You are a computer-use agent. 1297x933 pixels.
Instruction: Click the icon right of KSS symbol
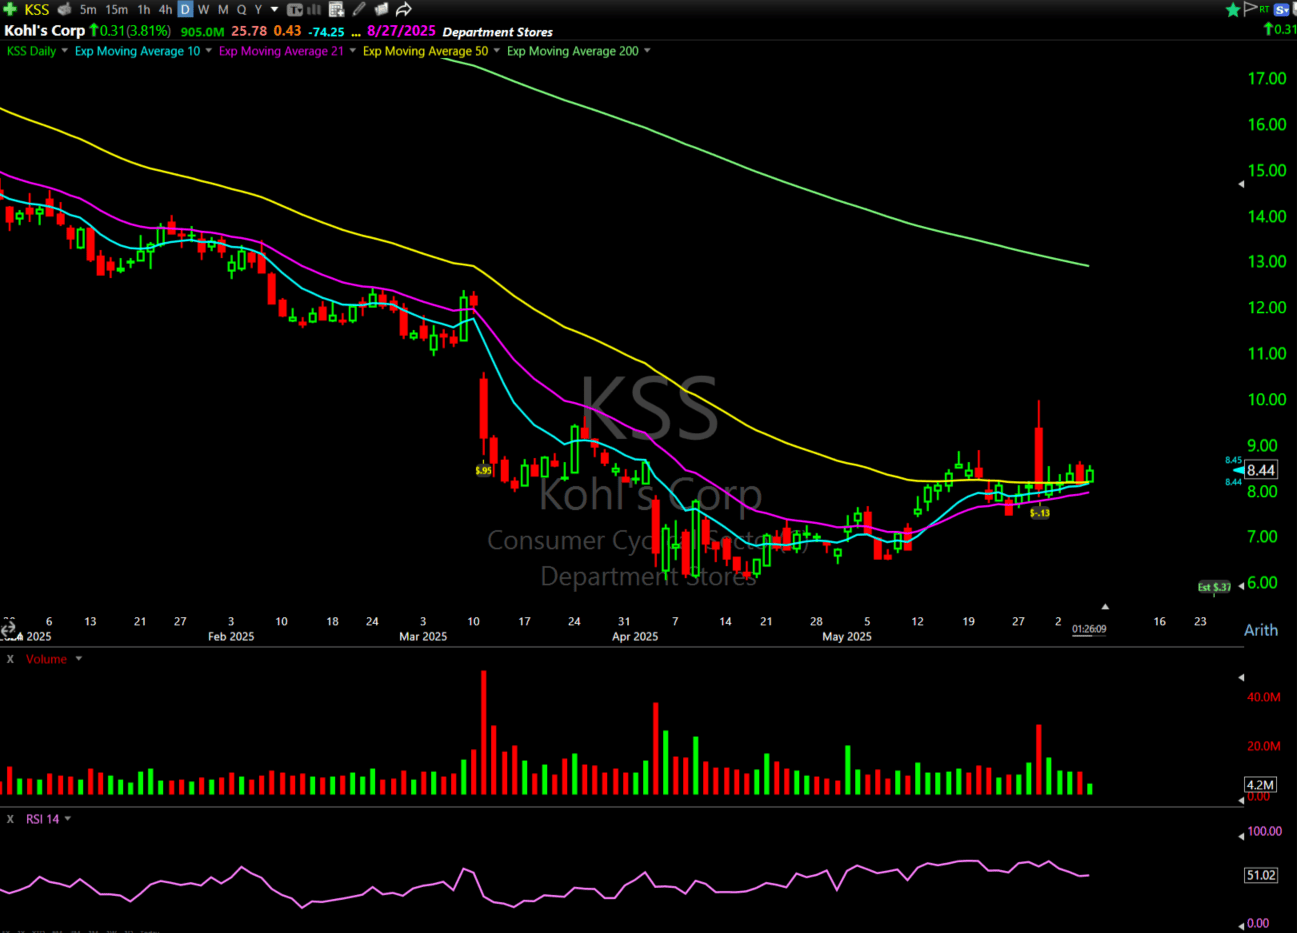pos(64,9)
